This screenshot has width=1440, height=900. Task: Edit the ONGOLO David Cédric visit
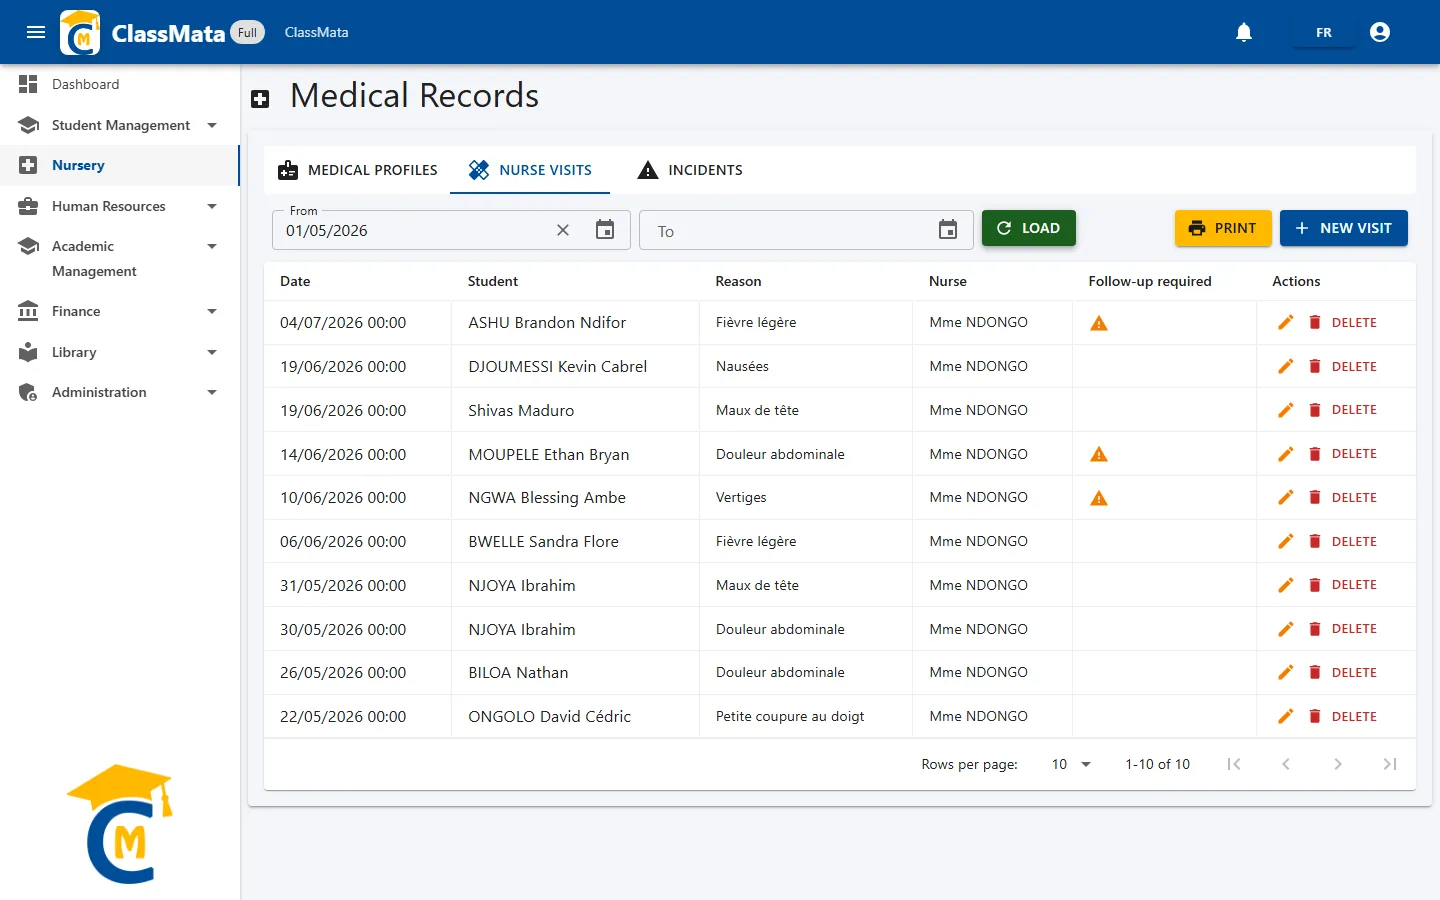tap(1286, 716)
